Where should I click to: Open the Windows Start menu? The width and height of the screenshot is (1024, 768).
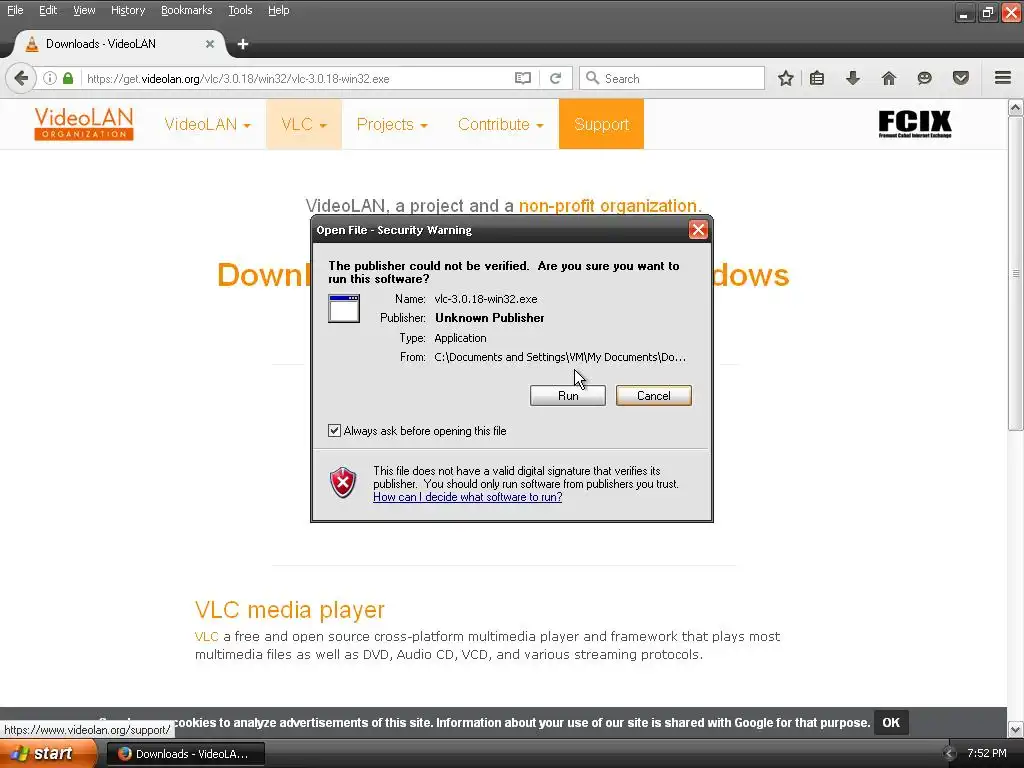click(48, 754)
